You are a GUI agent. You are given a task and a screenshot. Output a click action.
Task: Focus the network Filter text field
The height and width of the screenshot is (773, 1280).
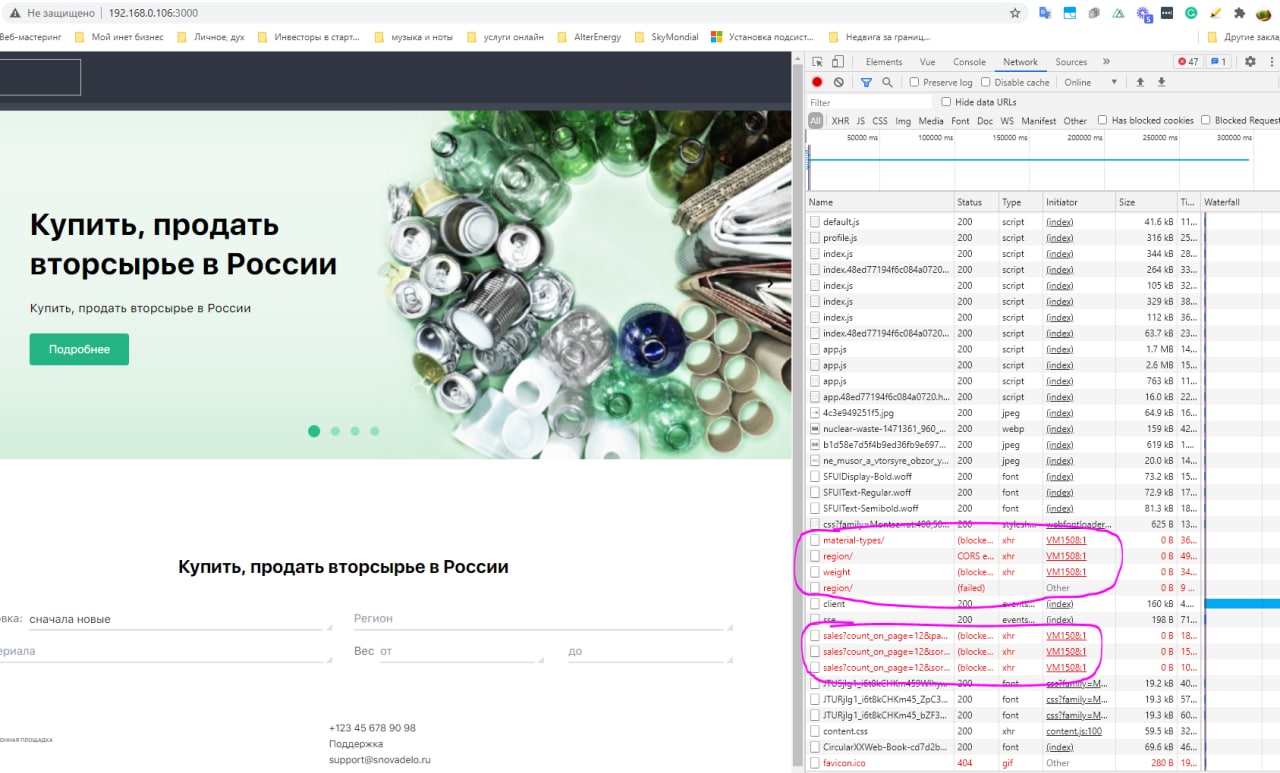click(869, 102)
